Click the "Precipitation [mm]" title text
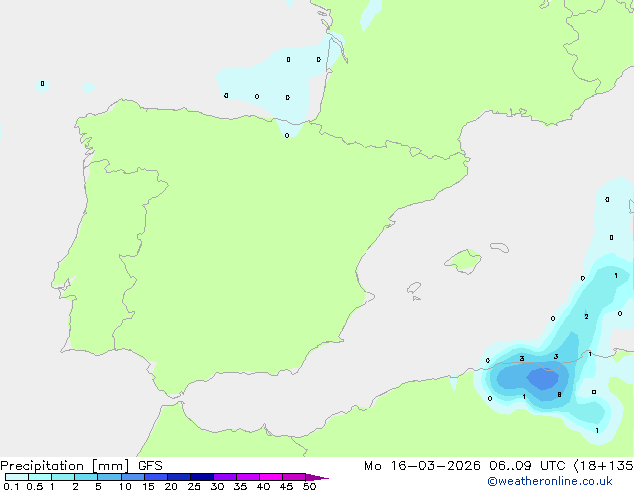 point(65,466)
